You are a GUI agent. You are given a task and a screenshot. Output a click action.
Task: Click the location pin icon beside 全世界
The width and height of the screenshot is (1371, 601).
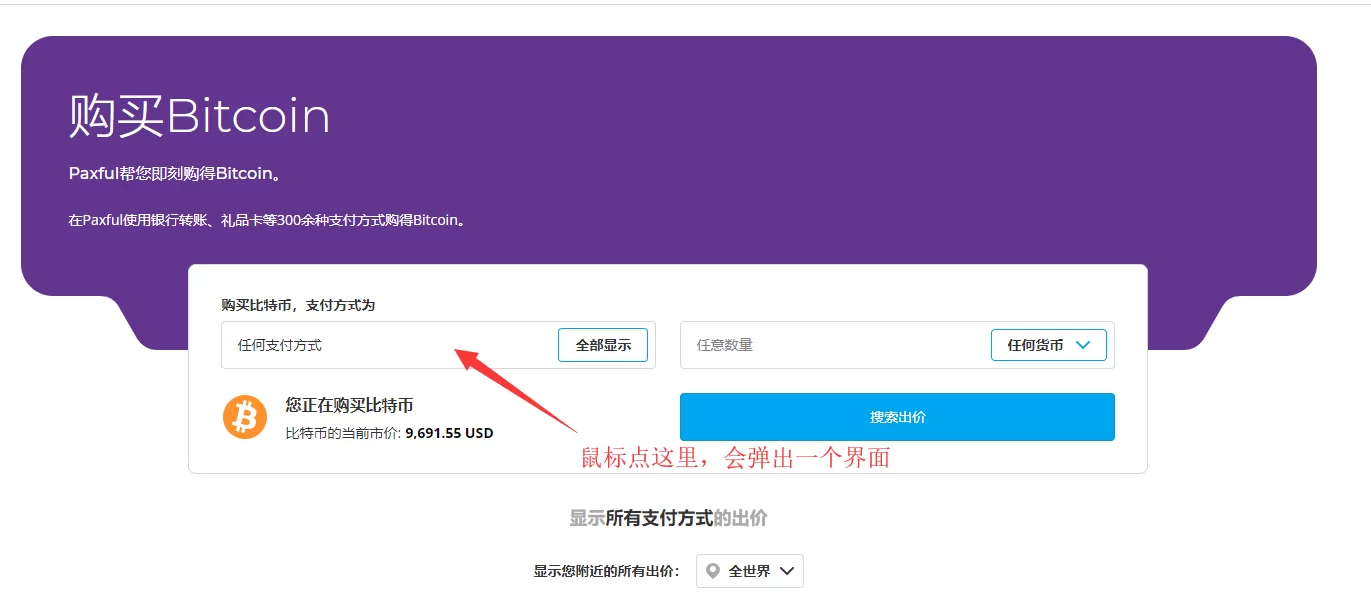[x=713, y=571]
